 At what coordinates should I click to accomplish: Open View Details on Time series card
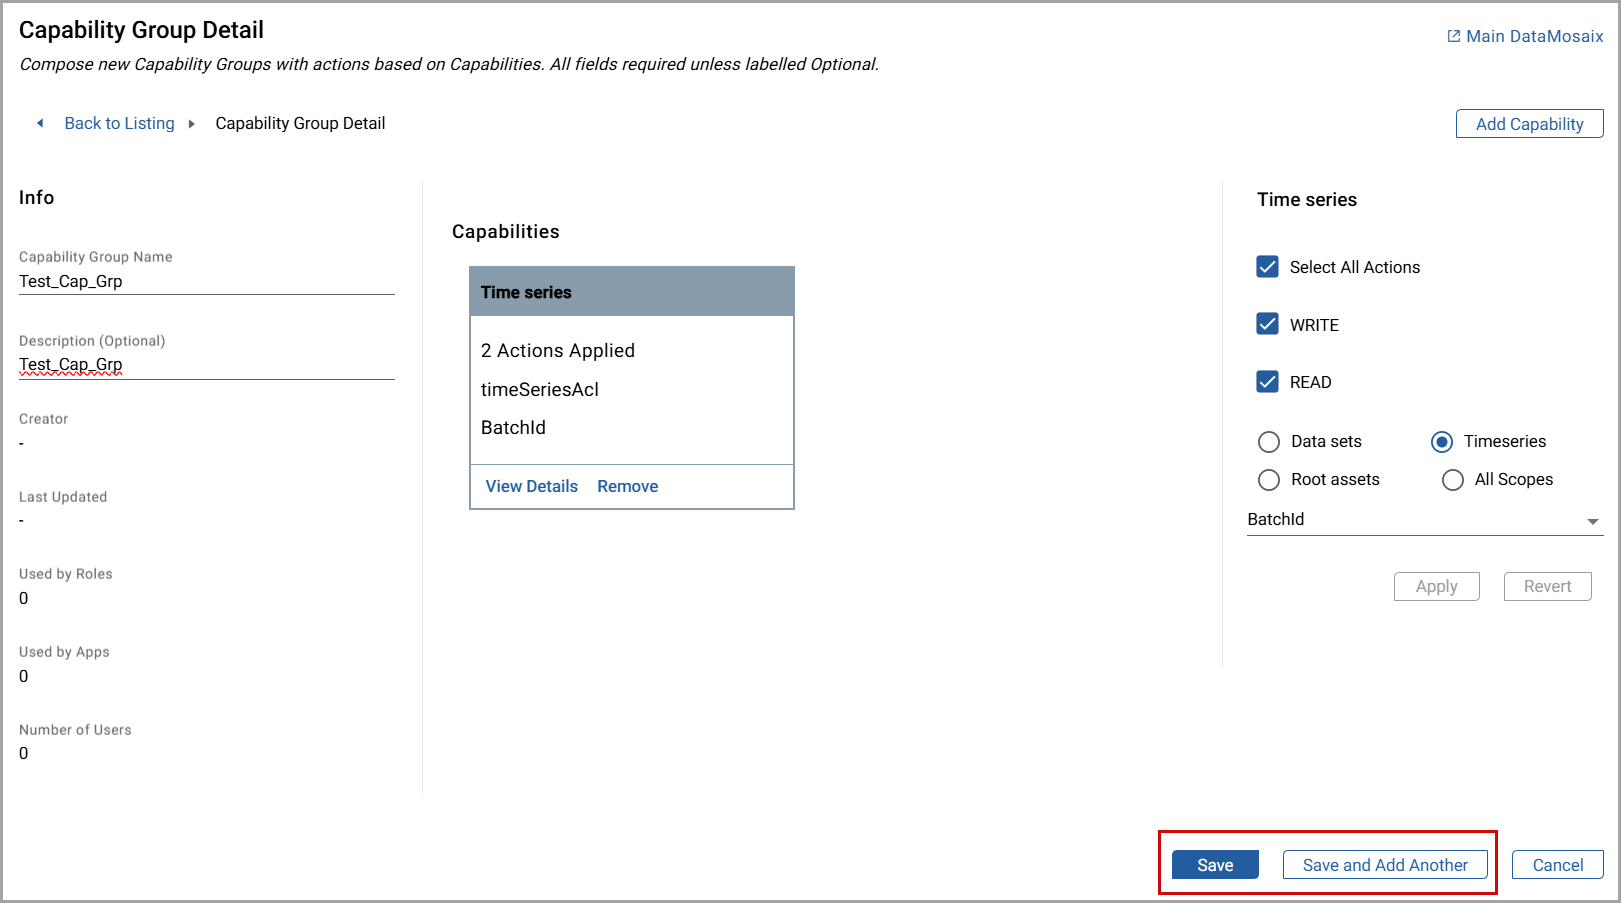(531, 486)
